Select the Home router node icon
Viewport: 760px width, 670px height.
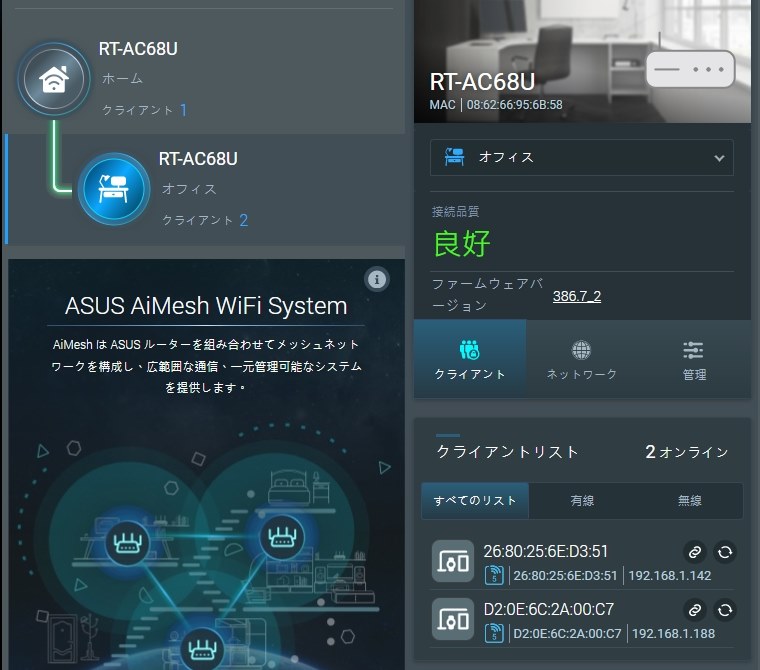pos(54,79)
